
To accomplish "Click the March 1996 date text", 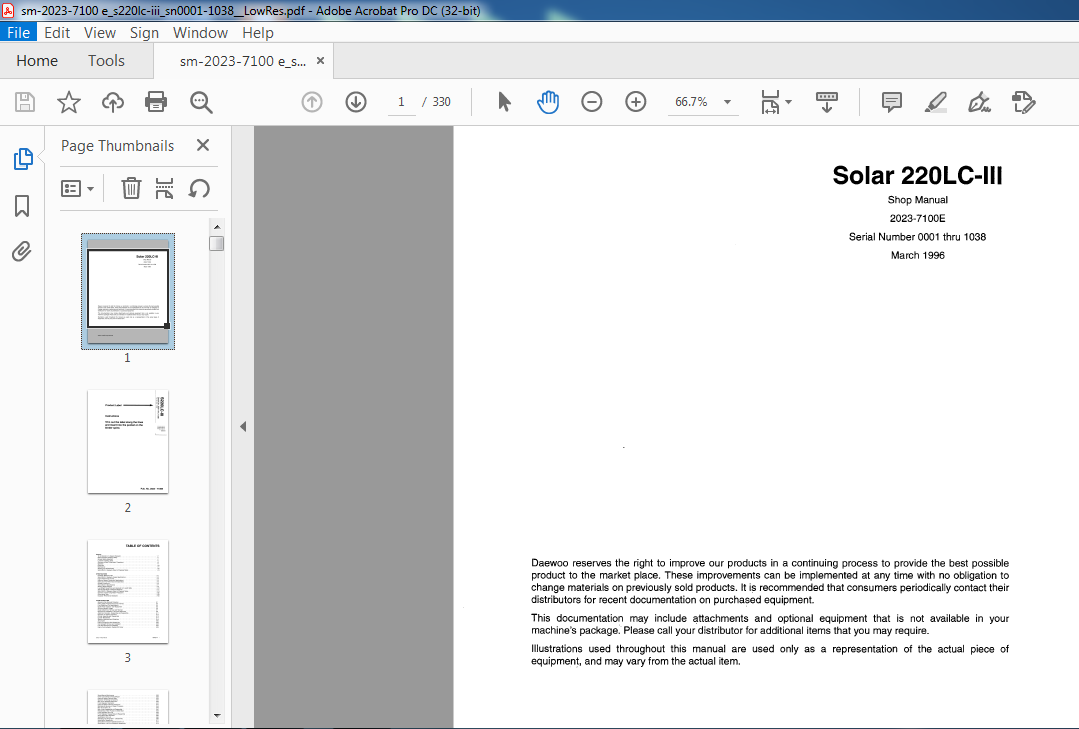I will [917, 255].
